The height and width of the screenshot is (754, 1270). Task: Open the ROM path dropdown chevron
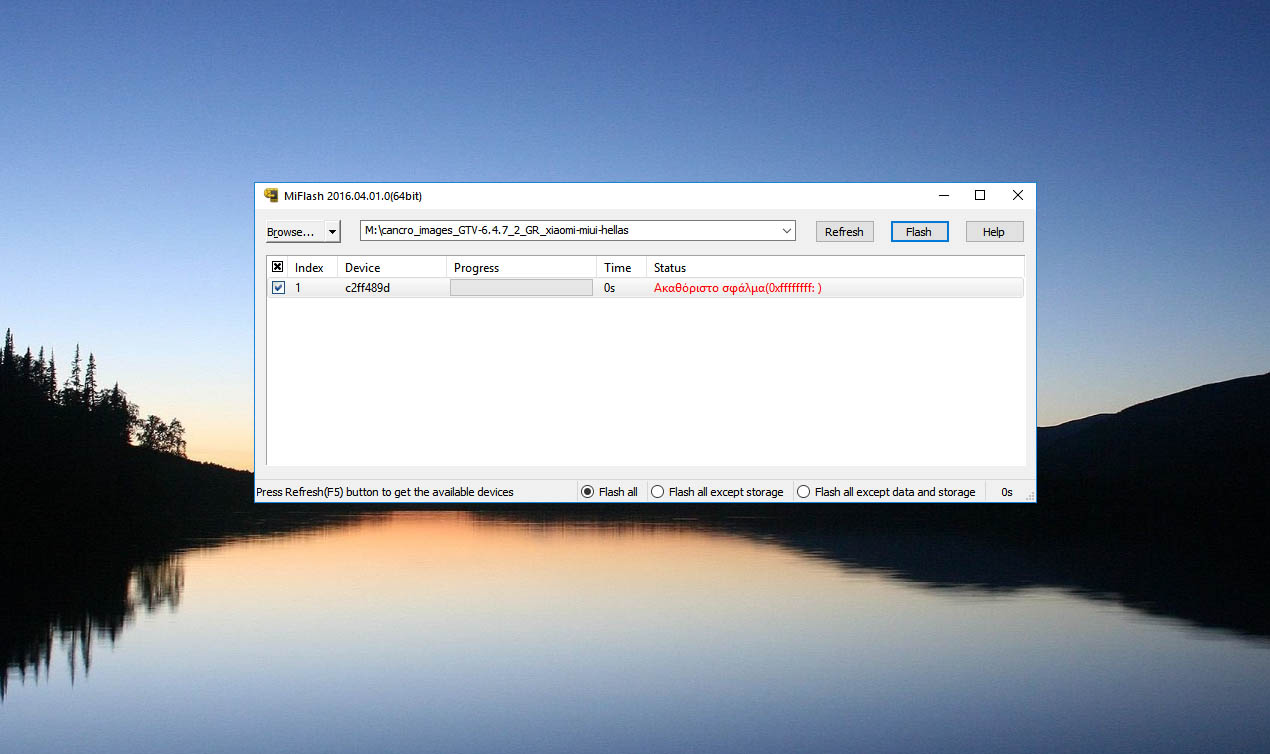786,231
